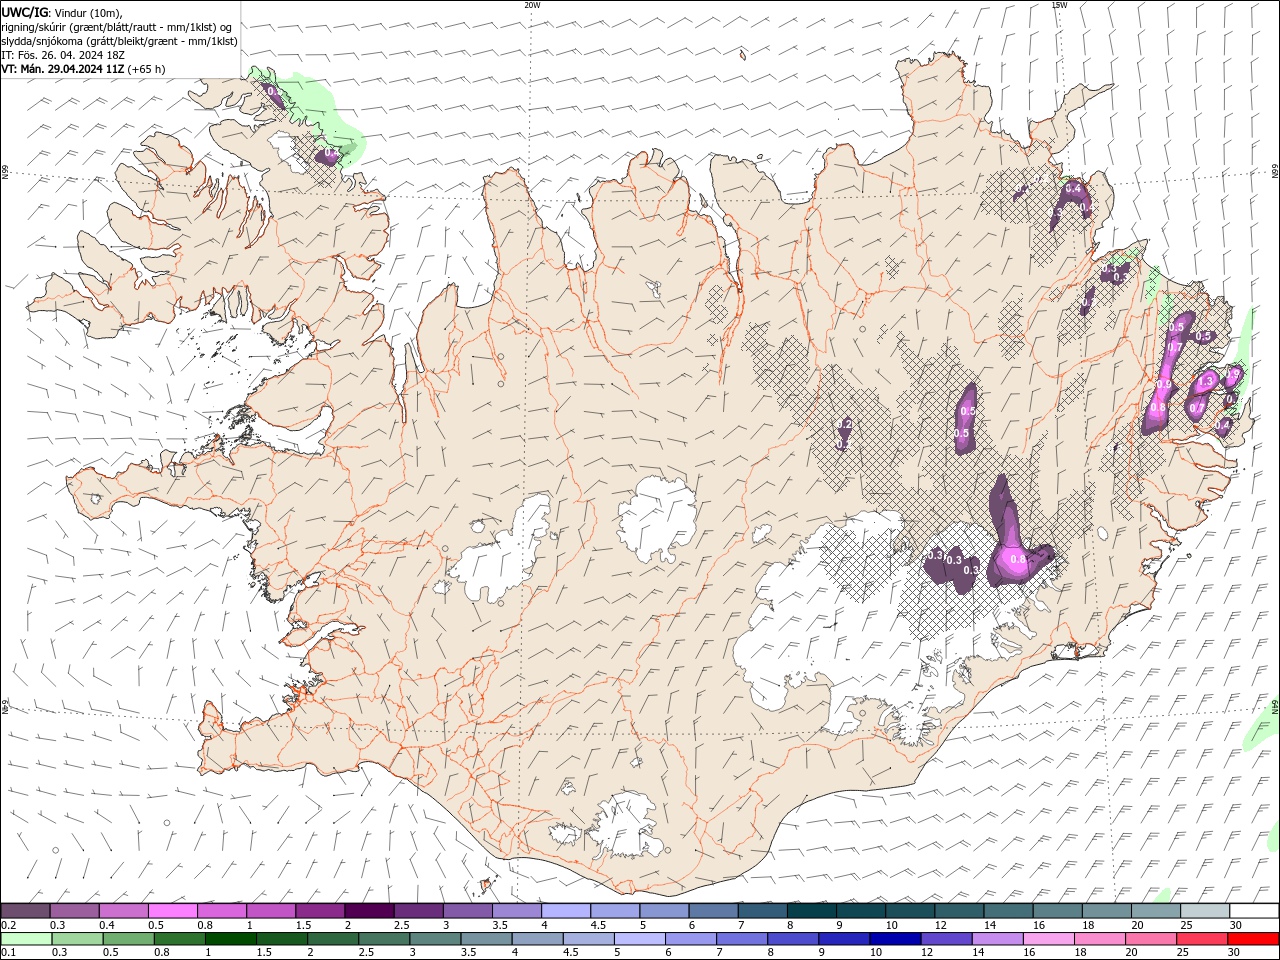Viewport: 1280px width, 960px height.
Task: Click the bright red swatch after 30 in rain scale
Action: pyautogui.click(x=1252, y=939)
